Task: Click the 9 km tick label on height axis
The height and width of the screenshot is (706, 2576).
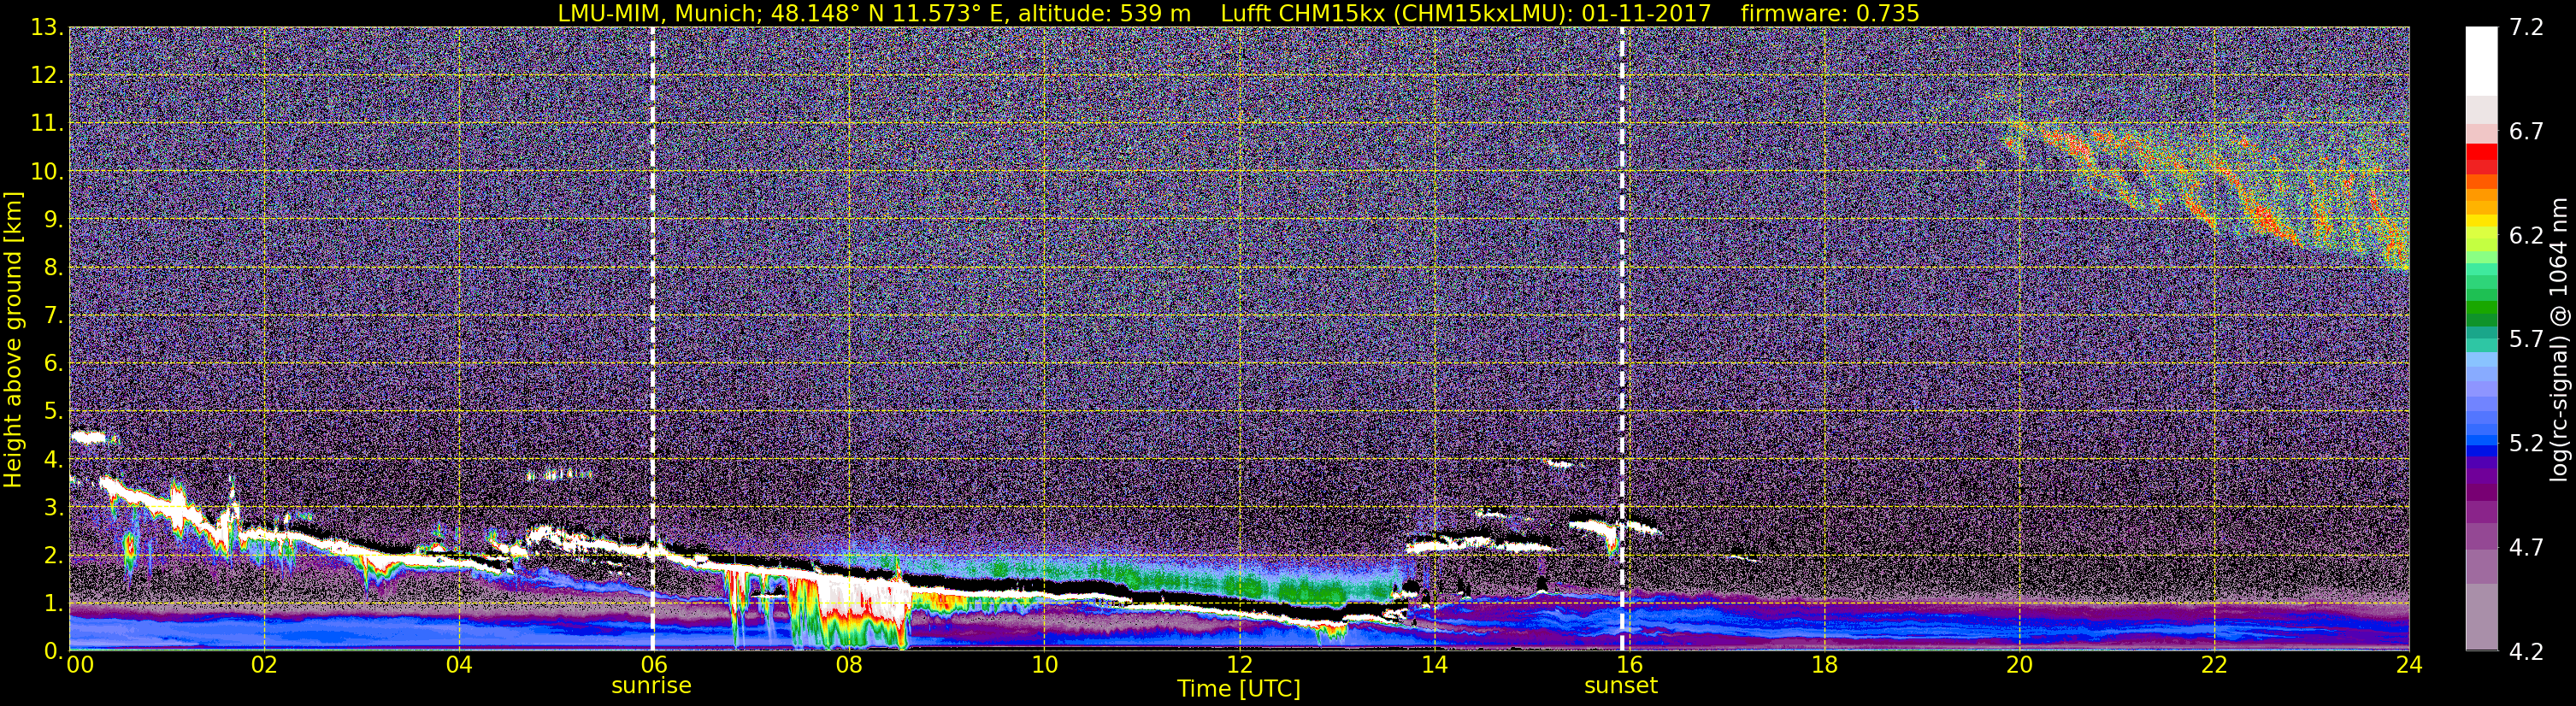Action: click(52, 220)
